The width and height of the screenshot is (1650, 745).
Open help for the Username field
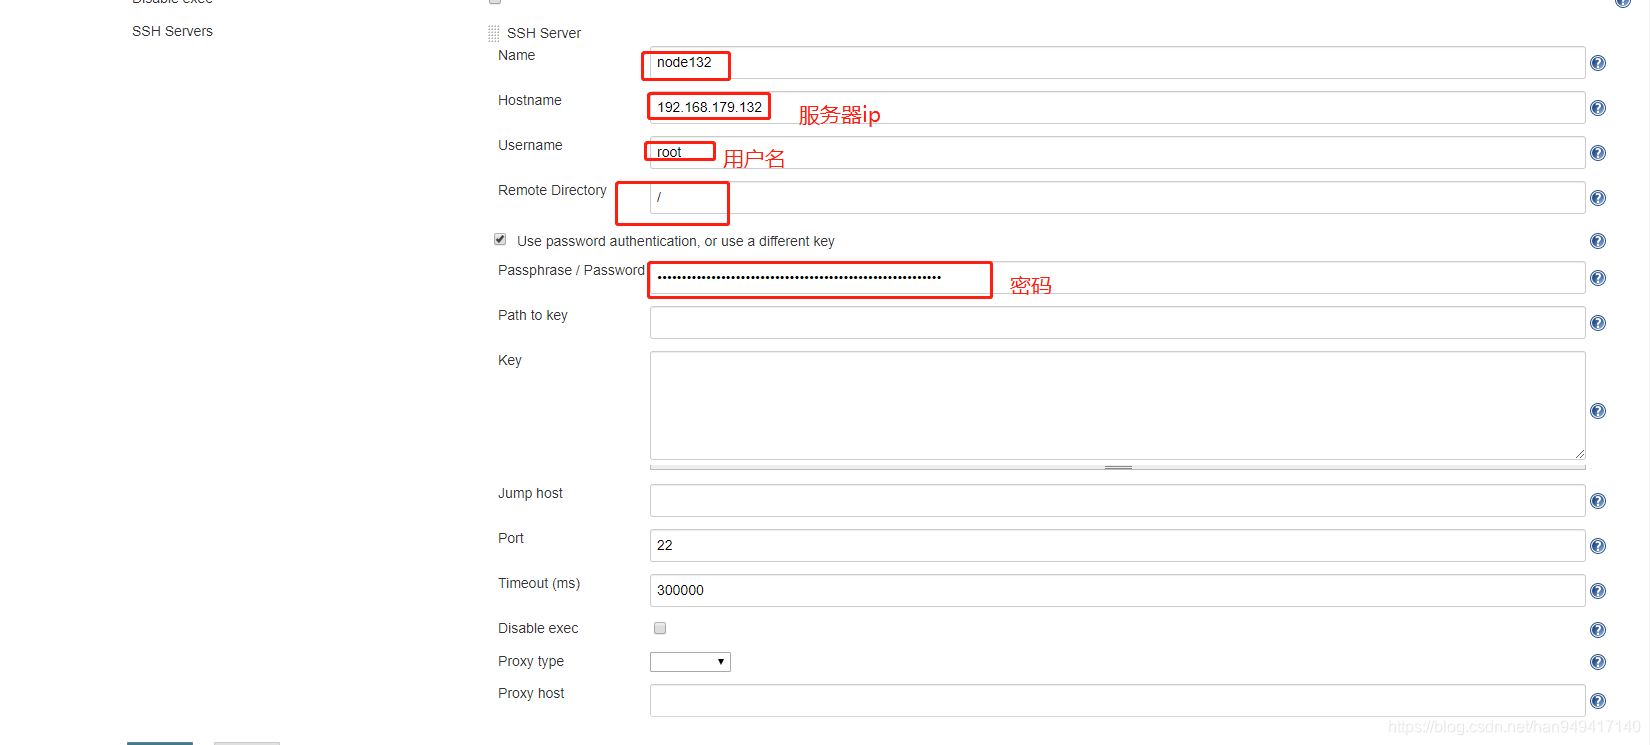[x=1598, y=153]
